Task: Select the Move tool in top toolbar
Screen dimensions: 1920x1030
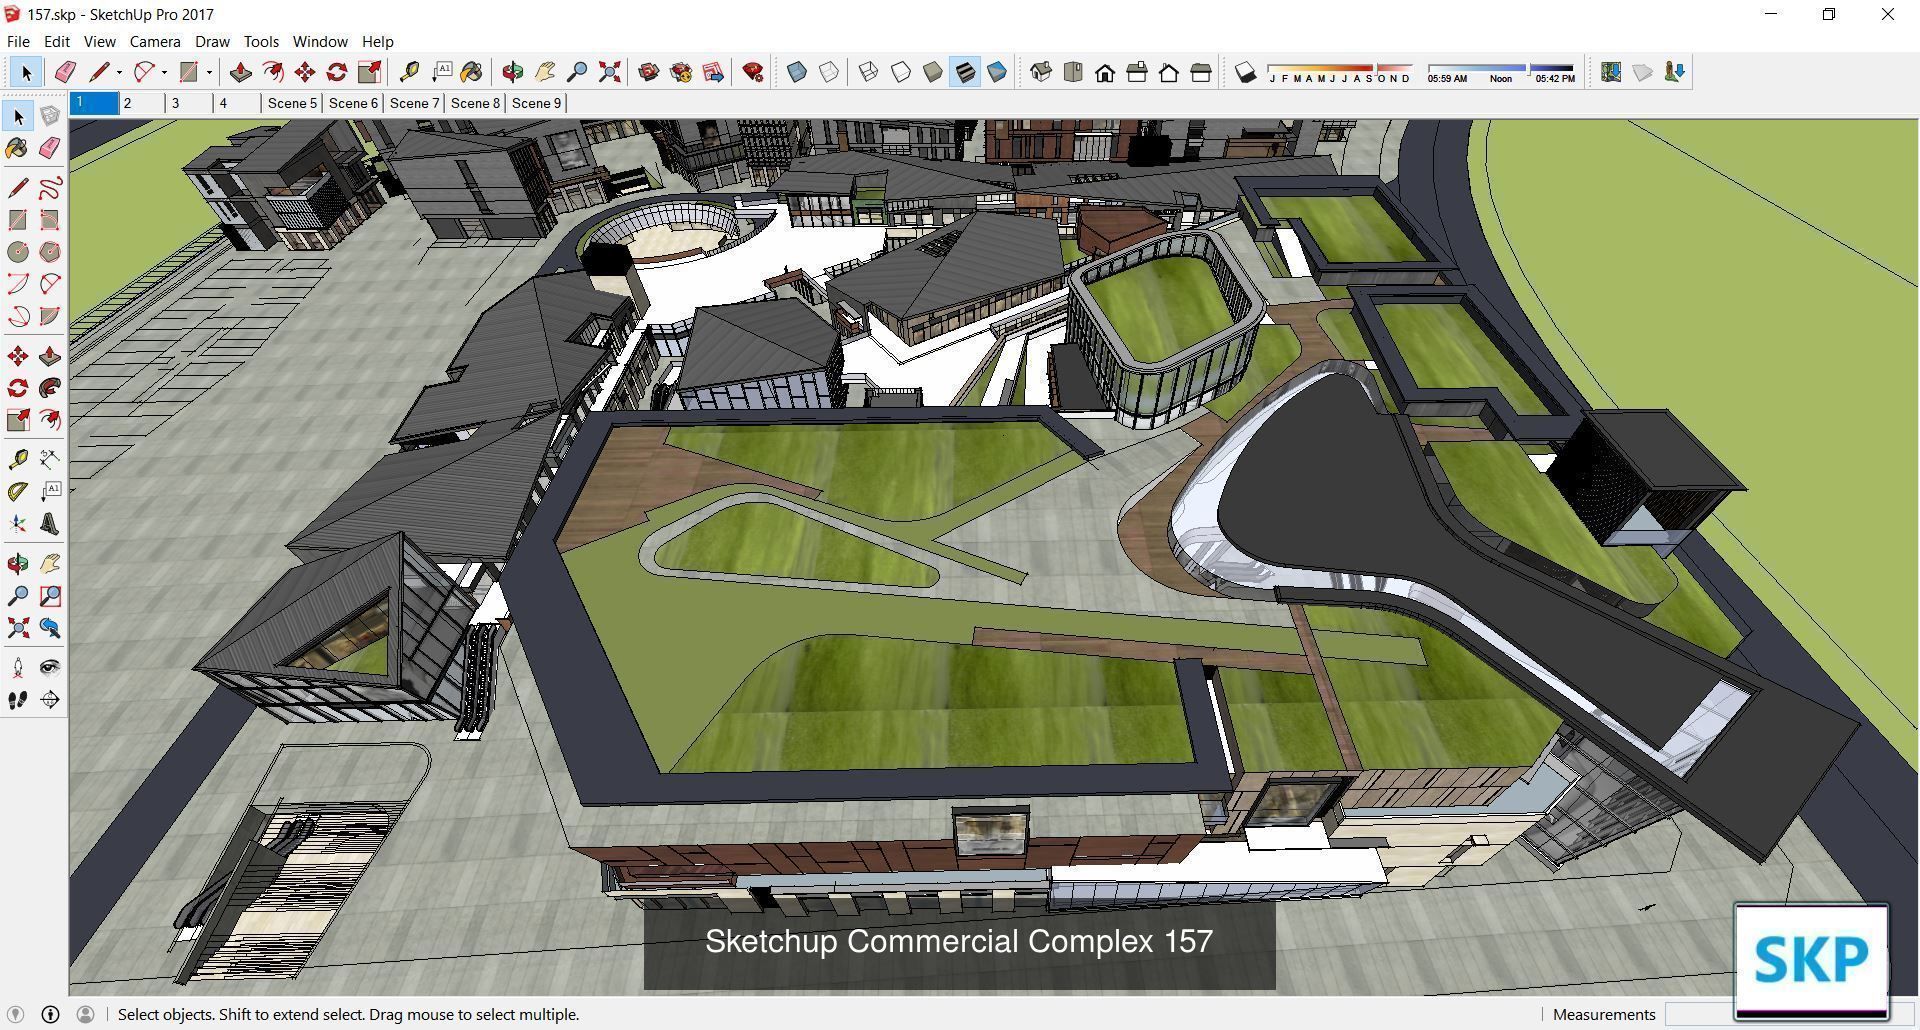Action: [304, 72]
